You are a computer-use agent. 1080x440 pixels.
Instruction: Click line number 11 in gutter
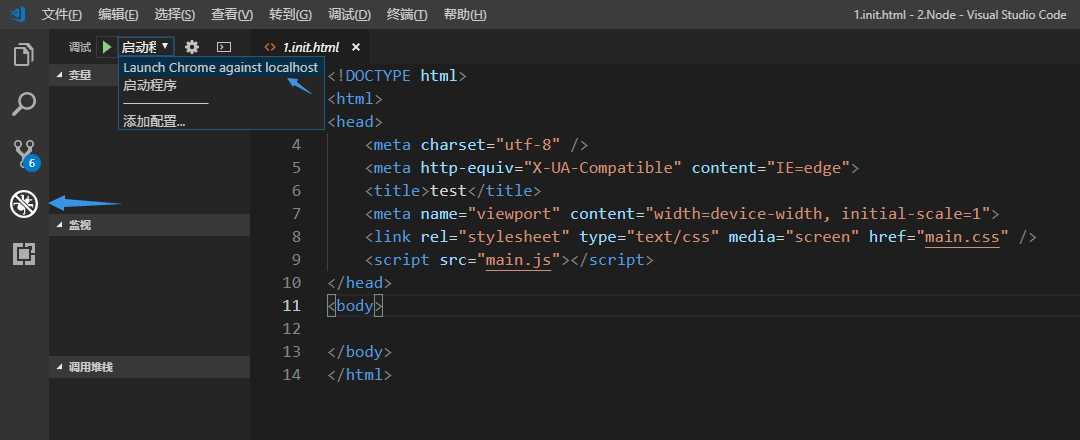(x=292, y=306)
